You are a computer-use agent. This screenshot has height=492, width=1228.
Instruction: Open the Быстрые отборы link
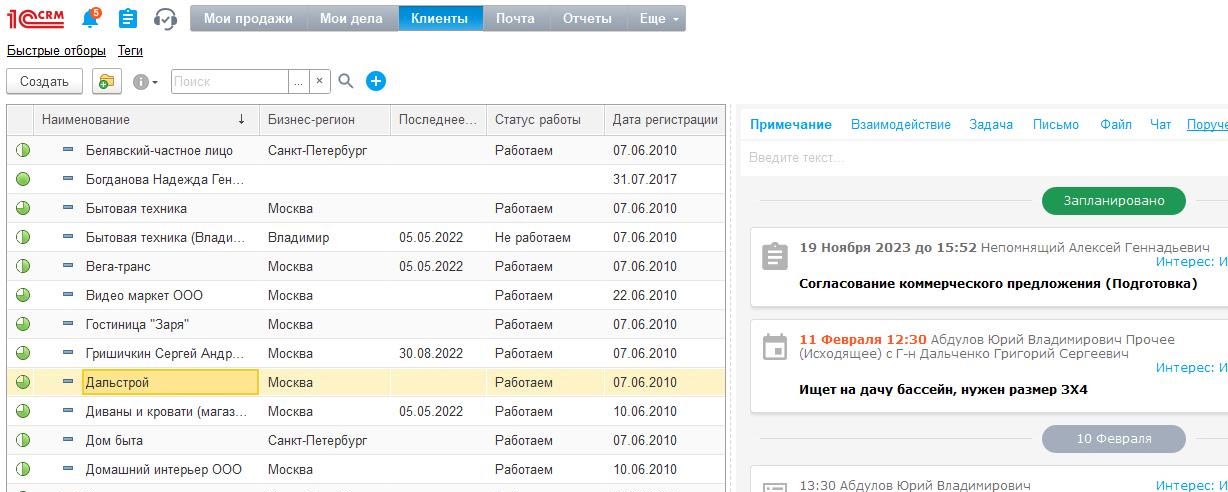pyautogui.click(x=56, y=50)
